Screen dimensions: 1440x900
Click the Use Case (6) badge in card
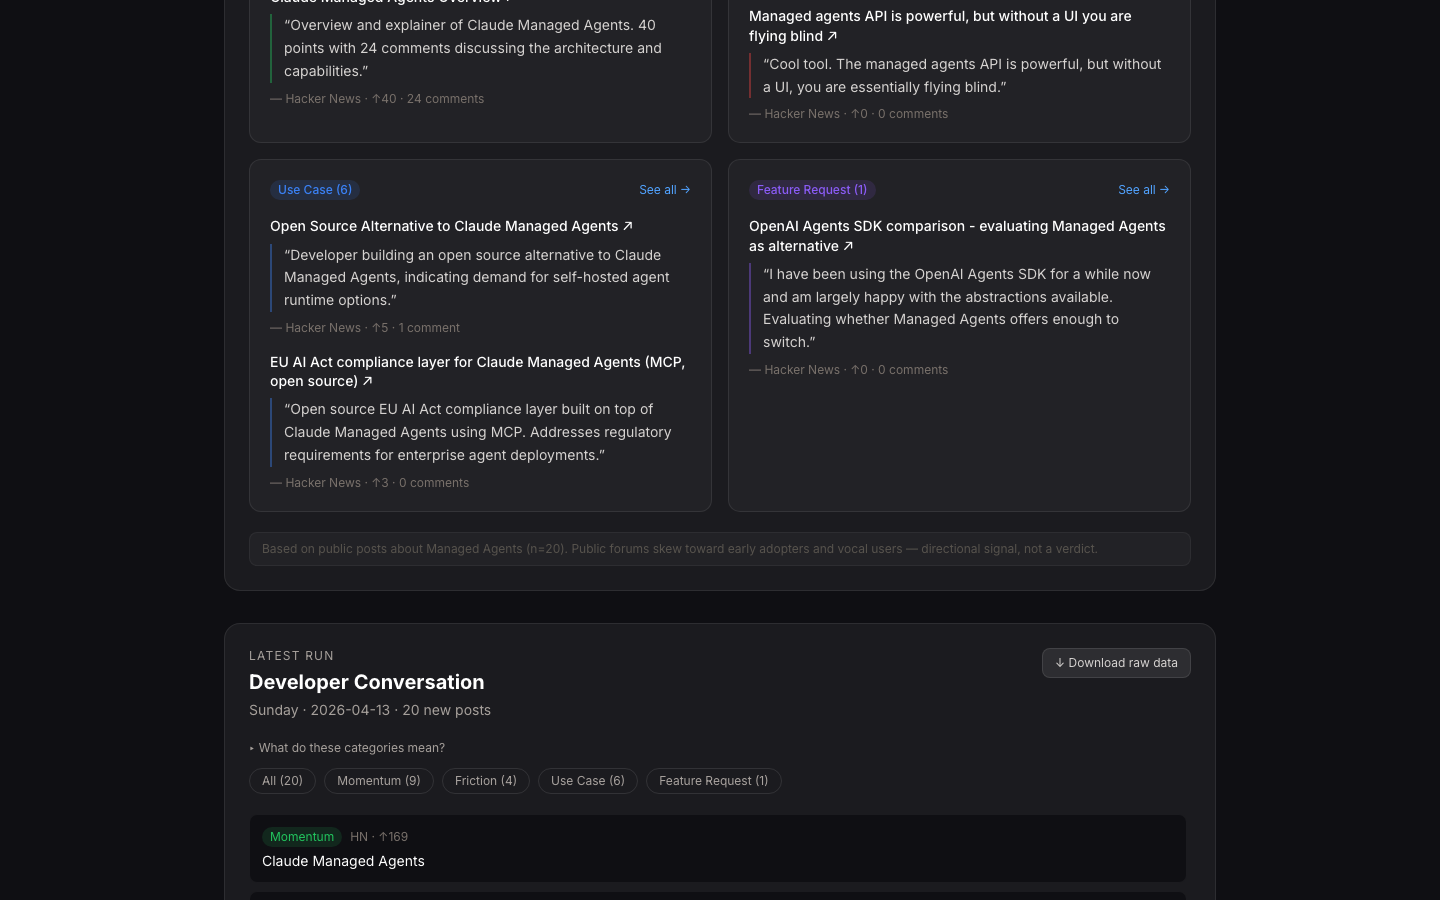point(315,190)
